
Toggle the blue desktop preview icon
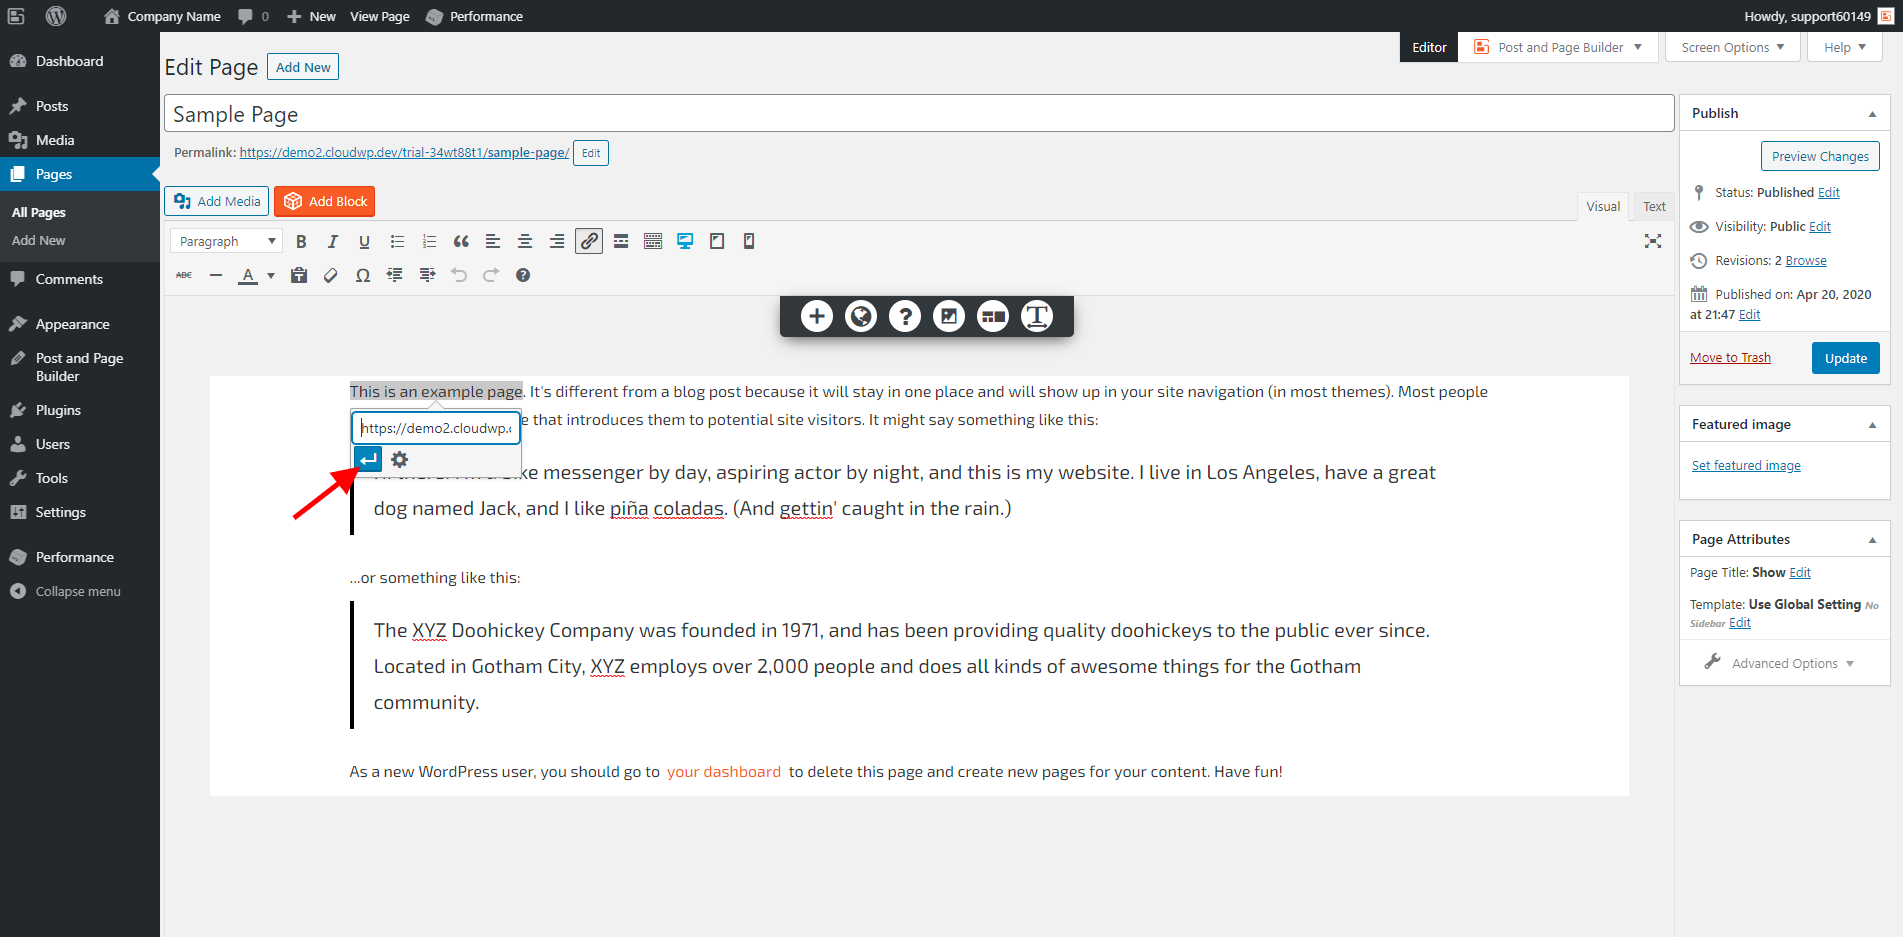(x=685, y=241)
